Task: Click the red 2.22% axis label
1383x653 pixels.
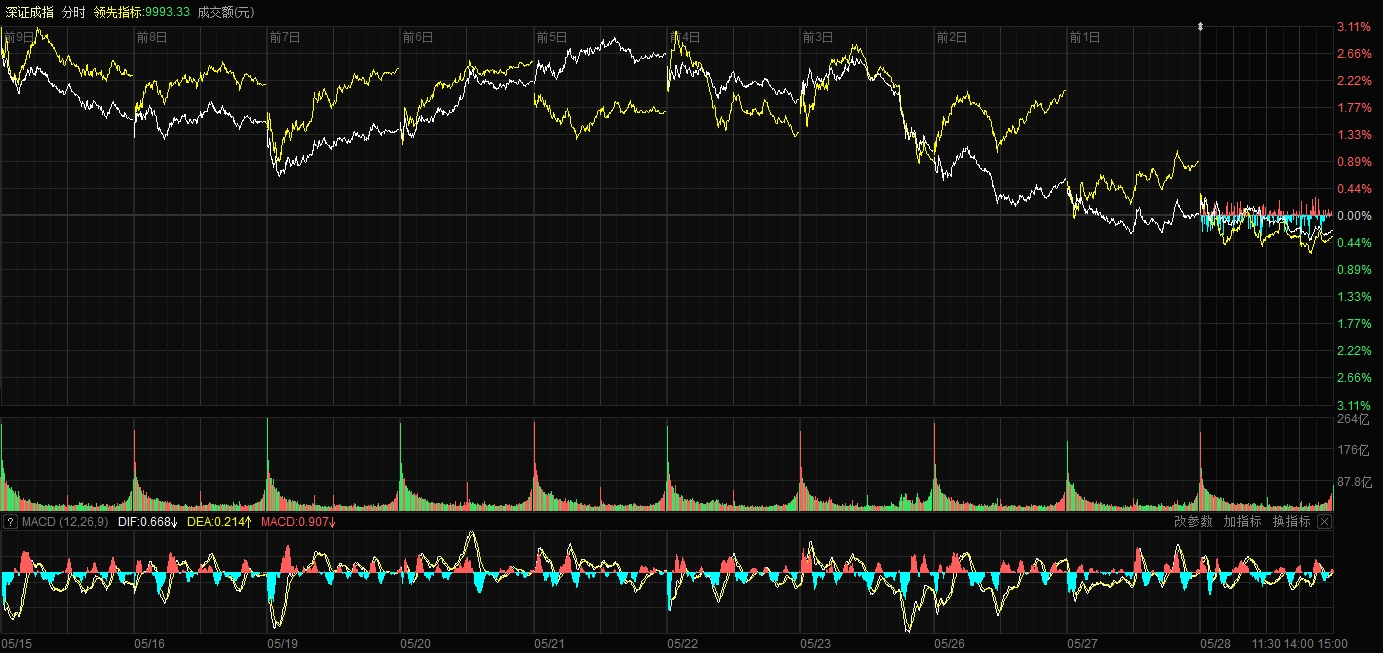Action: (1353, 80)
